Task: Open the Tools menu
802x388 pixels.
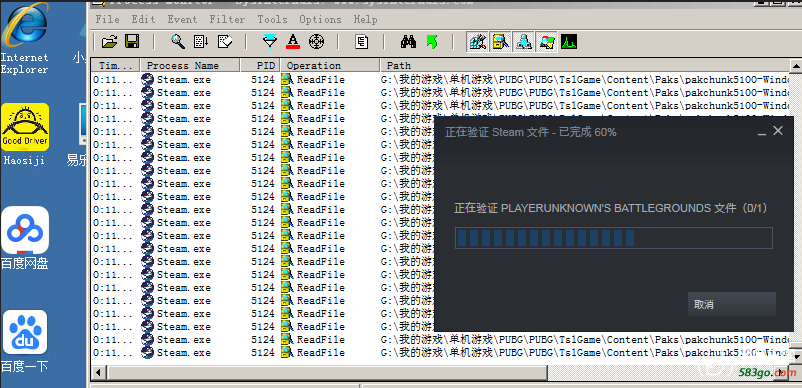Action: 272,19
